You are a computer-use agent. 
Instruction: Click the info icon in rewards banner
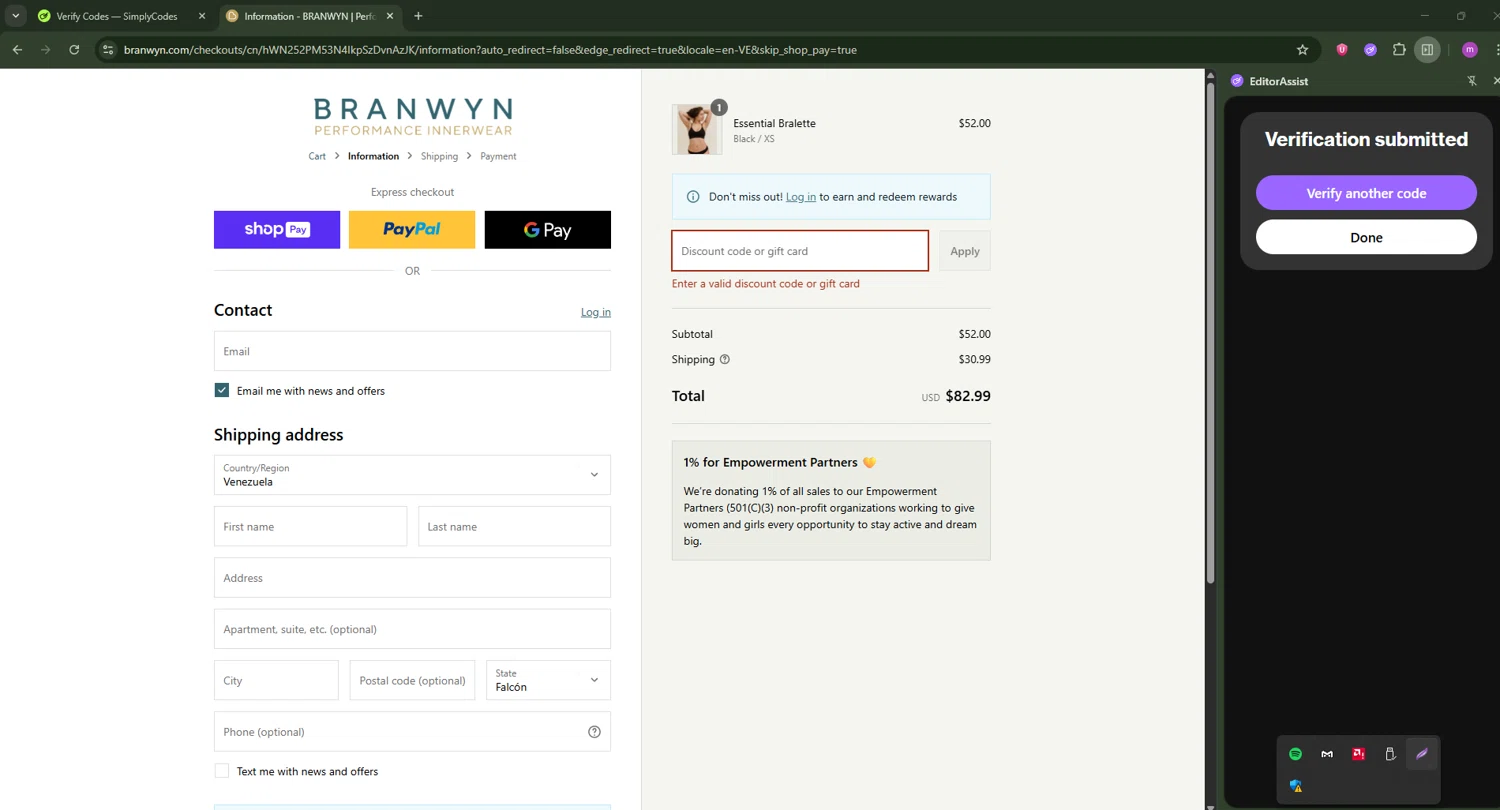pos(693,197)
